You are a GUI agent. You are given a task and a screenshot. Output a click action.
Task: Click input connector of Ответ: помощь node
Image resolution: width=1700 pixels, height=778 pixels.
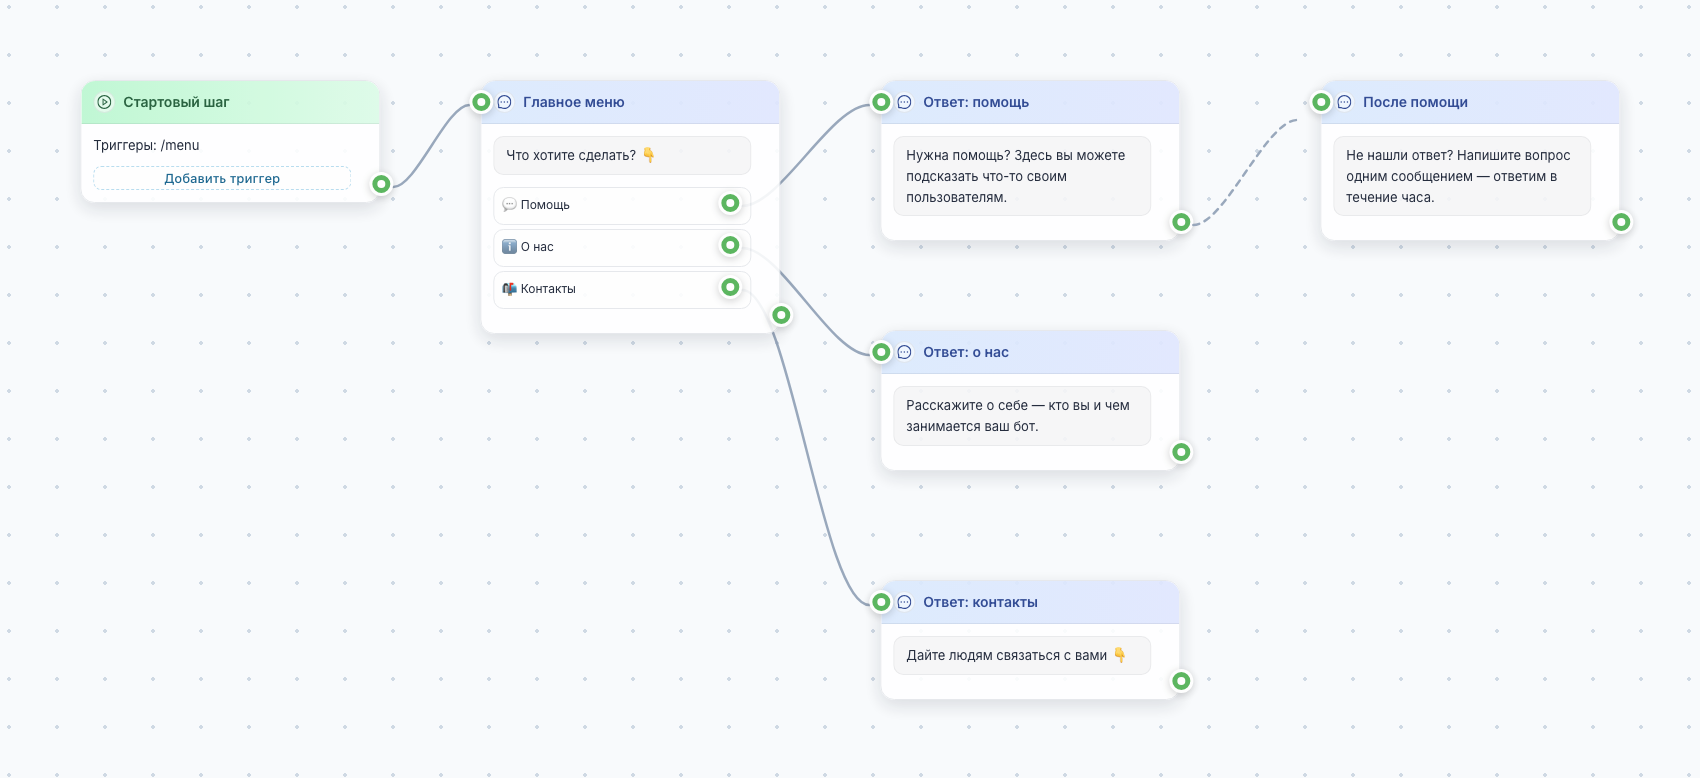pyautogui.click(x=881, y=102)
